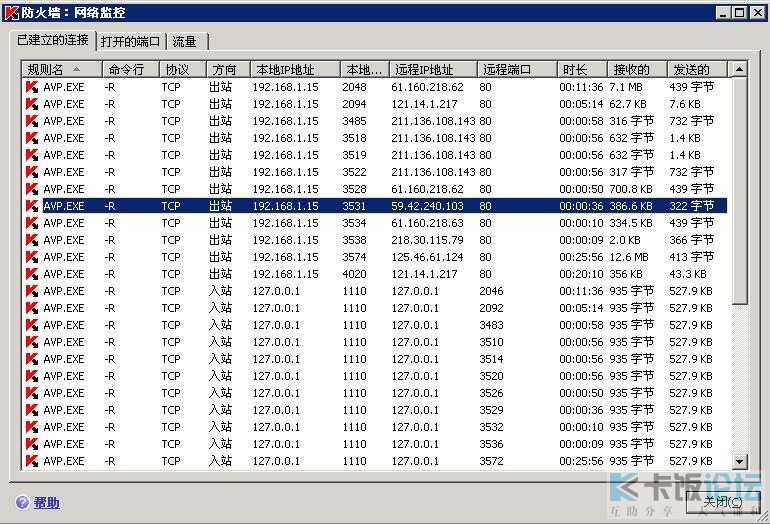The width and height of the screenshot is (770, 524).
Task: Sort by the 时长 column header
Action: click(582, 70)
